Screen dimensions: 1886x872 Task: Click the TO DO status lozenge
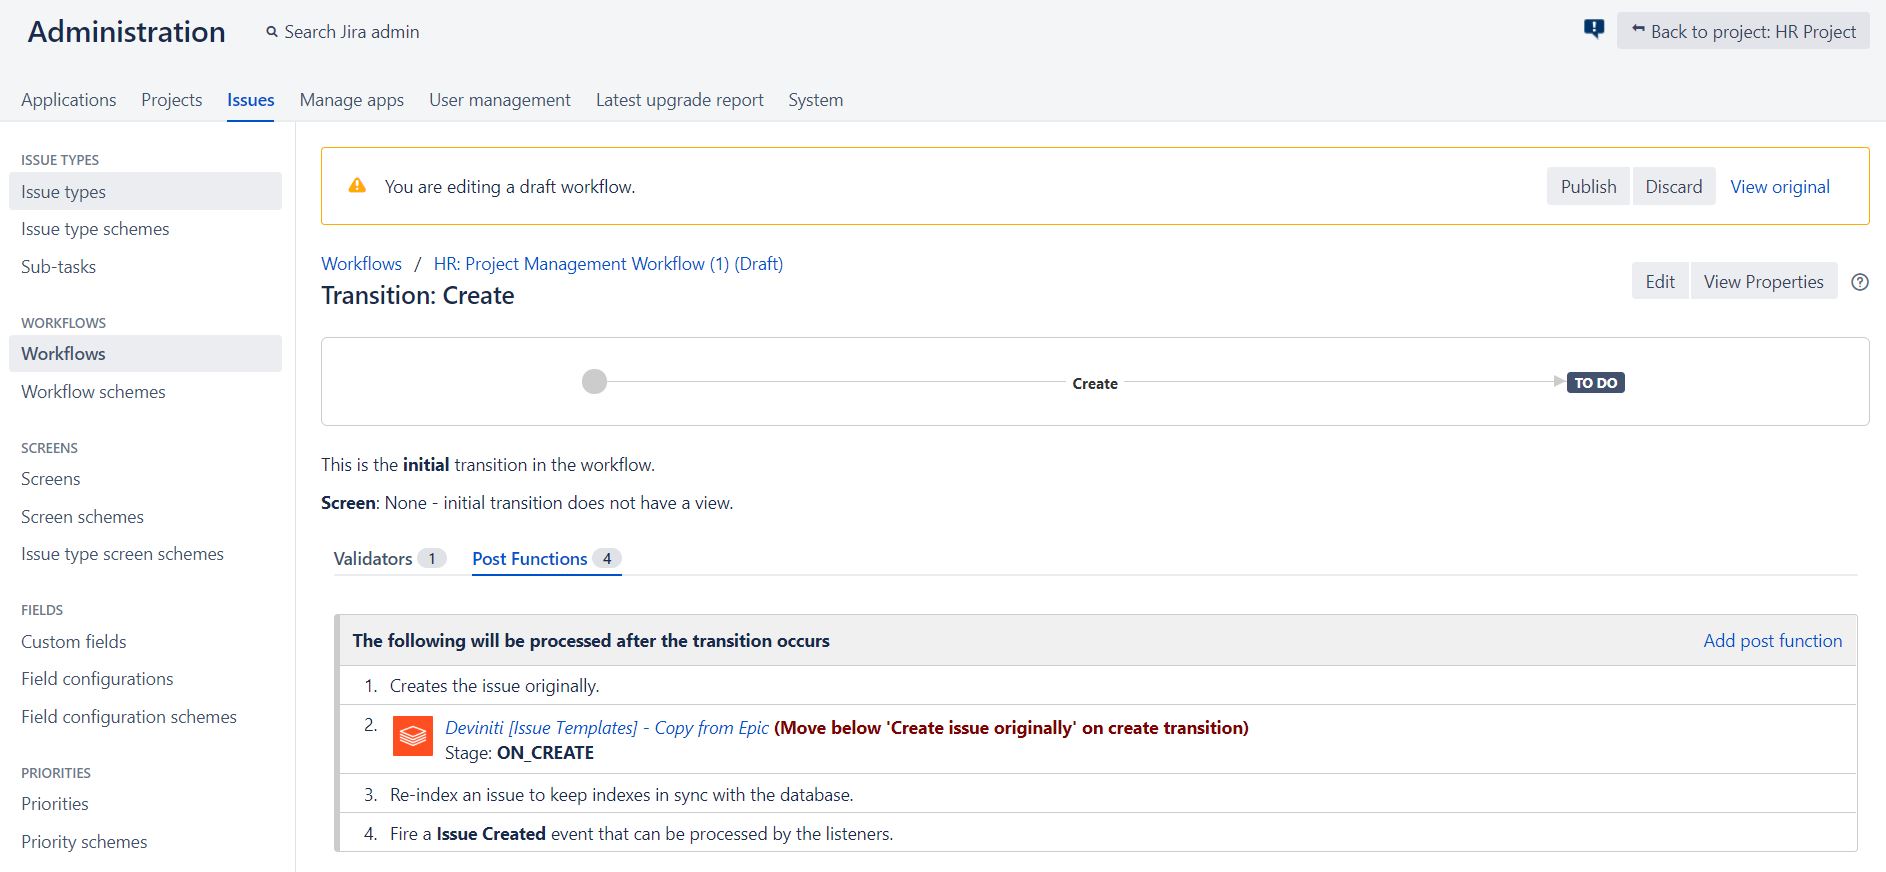[x=1595, y=383]
